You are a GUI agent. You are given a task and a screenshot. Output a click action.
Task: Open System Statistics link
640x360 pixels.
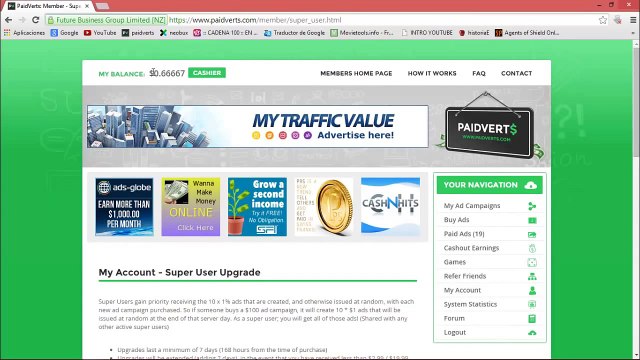[x=470, y=304]
